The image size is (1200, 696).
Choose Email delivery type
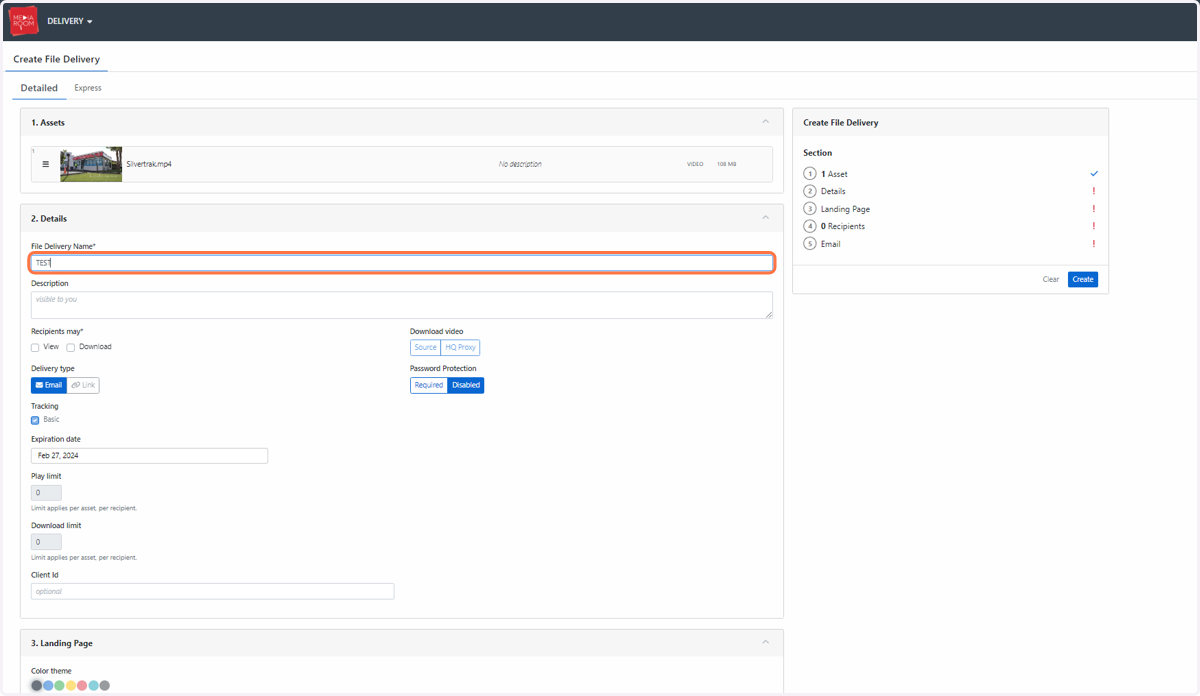click(49, 385)
